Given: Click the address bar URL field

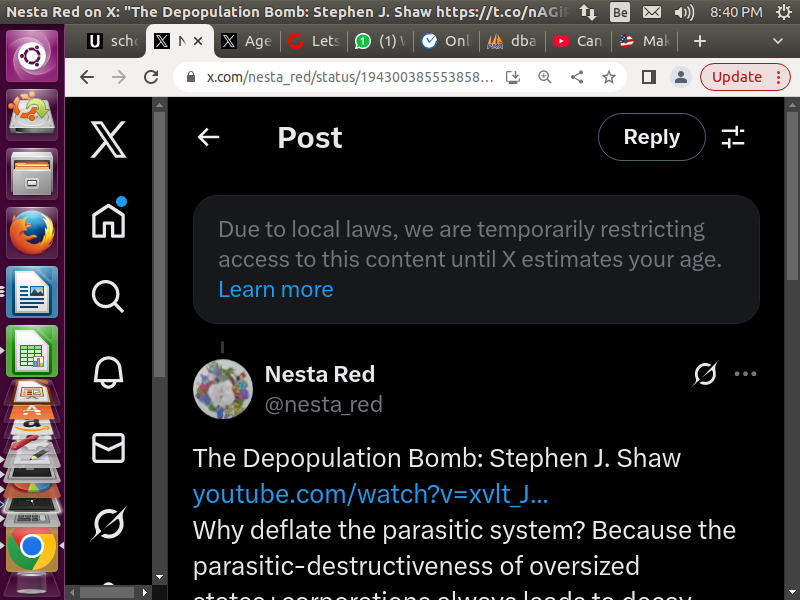Looking at the screenshot, I should coord(350,78).
